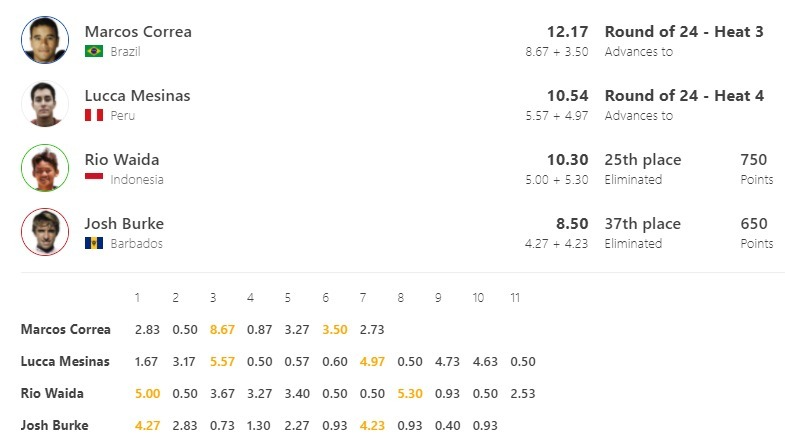Select Rio Waida's highlighted 5.30 wave score
The width and height of the screenshot is (785, 444).
point(410,394)
